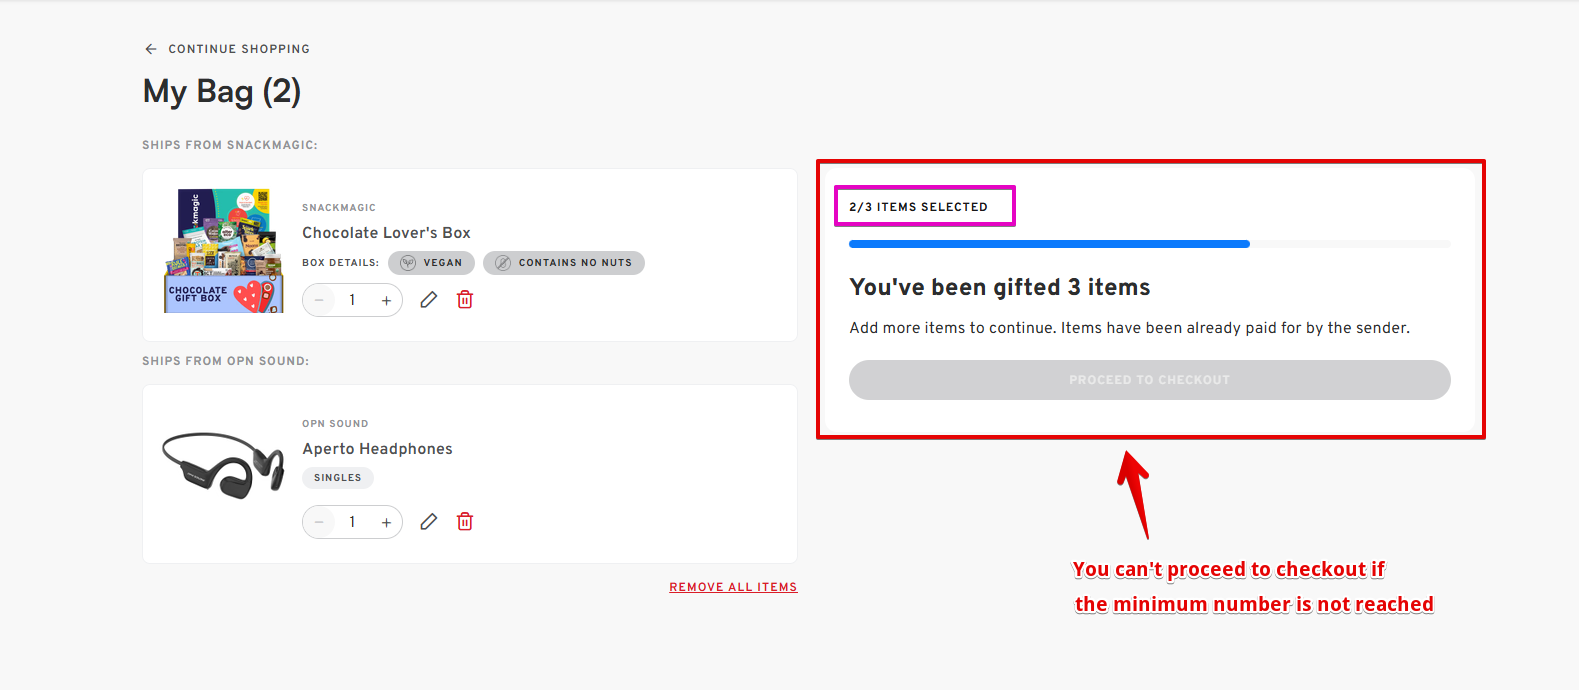Click the Contains No Nuts tag icon
The image size is (1579, 690).
pyautogui.click(x=503, y=263)
